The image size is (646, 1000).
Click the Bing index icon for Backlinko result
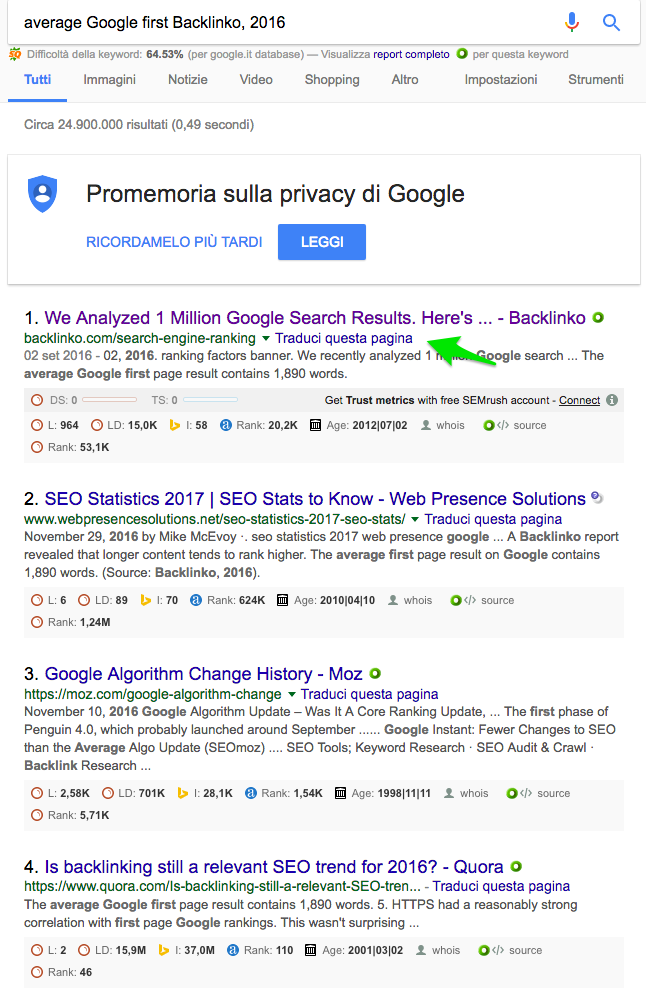tap(174, 425)
